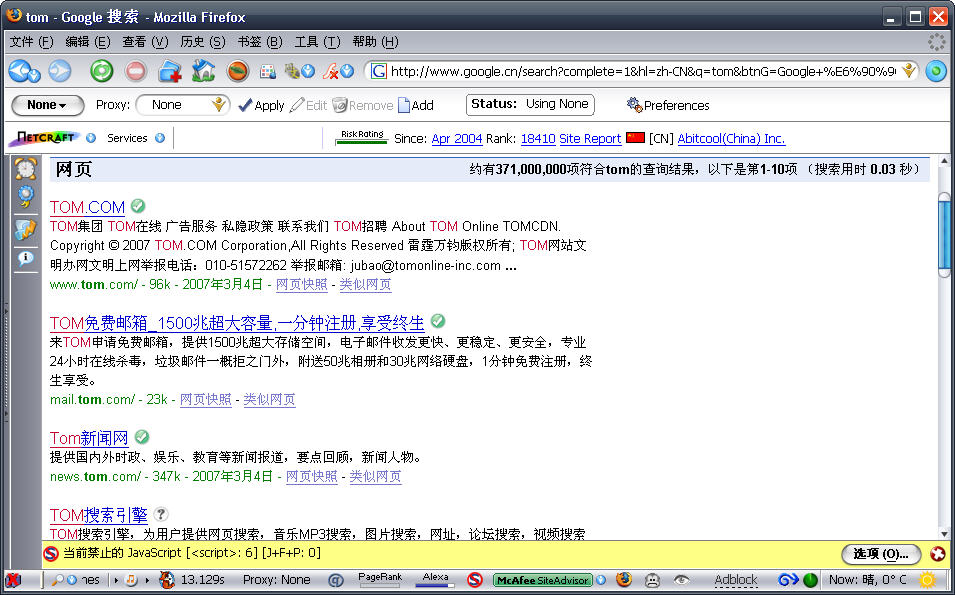Expand the Flash blocker dropdown arrow
Image resolution: width=955 pixels, height=595 pixels.
tap(347, 72)
